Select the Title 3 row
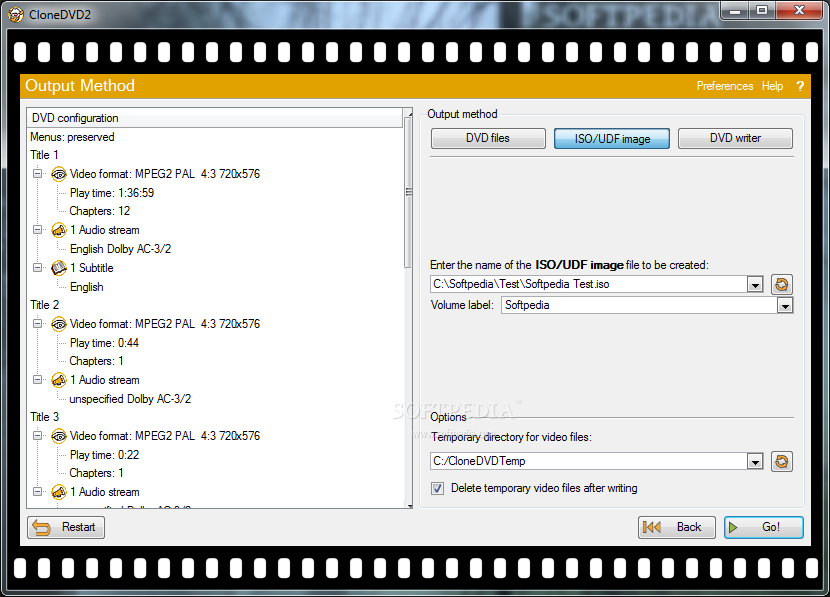The image size is (830, 597). pyautogui.click(x=44, y=417)
